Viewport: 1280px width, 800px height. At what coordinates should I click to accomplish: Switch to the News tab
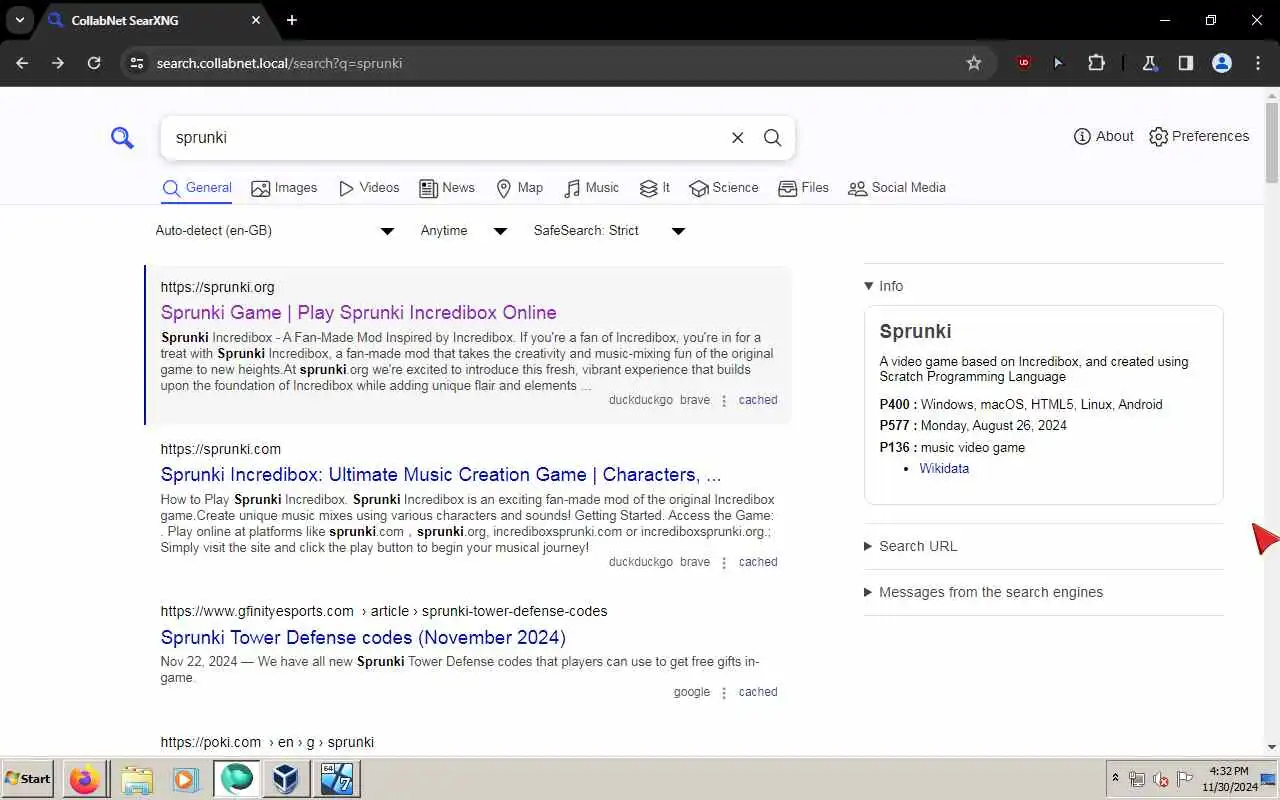click(x=447, y=188)
